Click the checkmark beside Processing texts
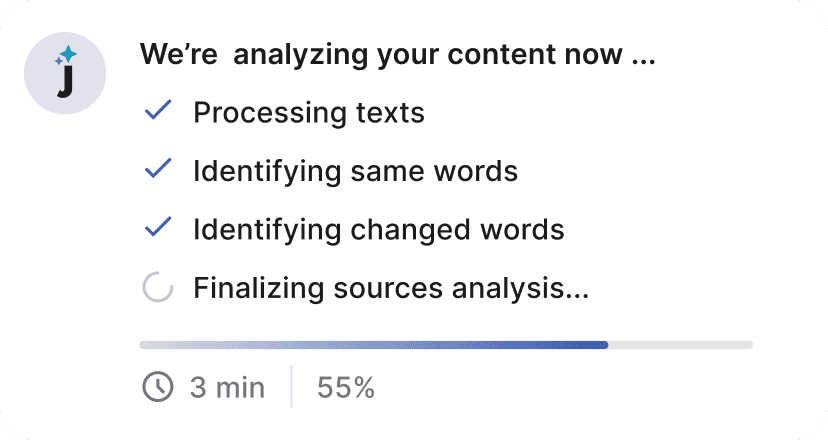The image size is (828, 440). (x=158, y=109)
